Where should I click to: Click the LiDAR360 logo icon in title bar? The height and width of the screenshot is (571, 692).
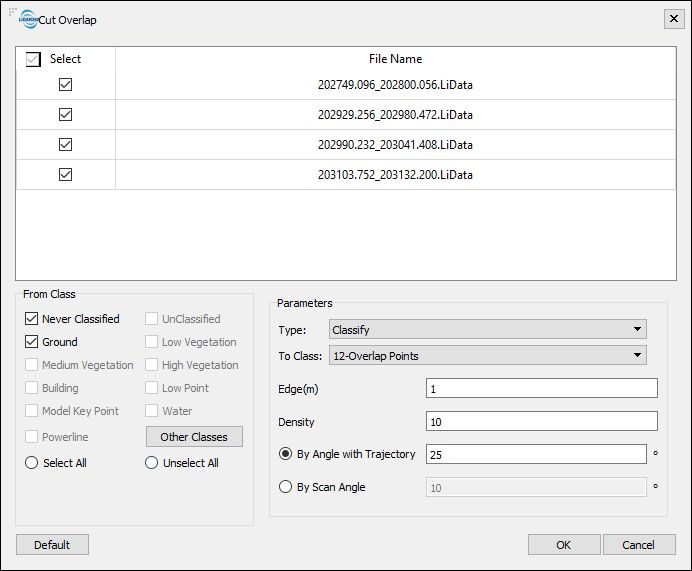coord(29,19)
